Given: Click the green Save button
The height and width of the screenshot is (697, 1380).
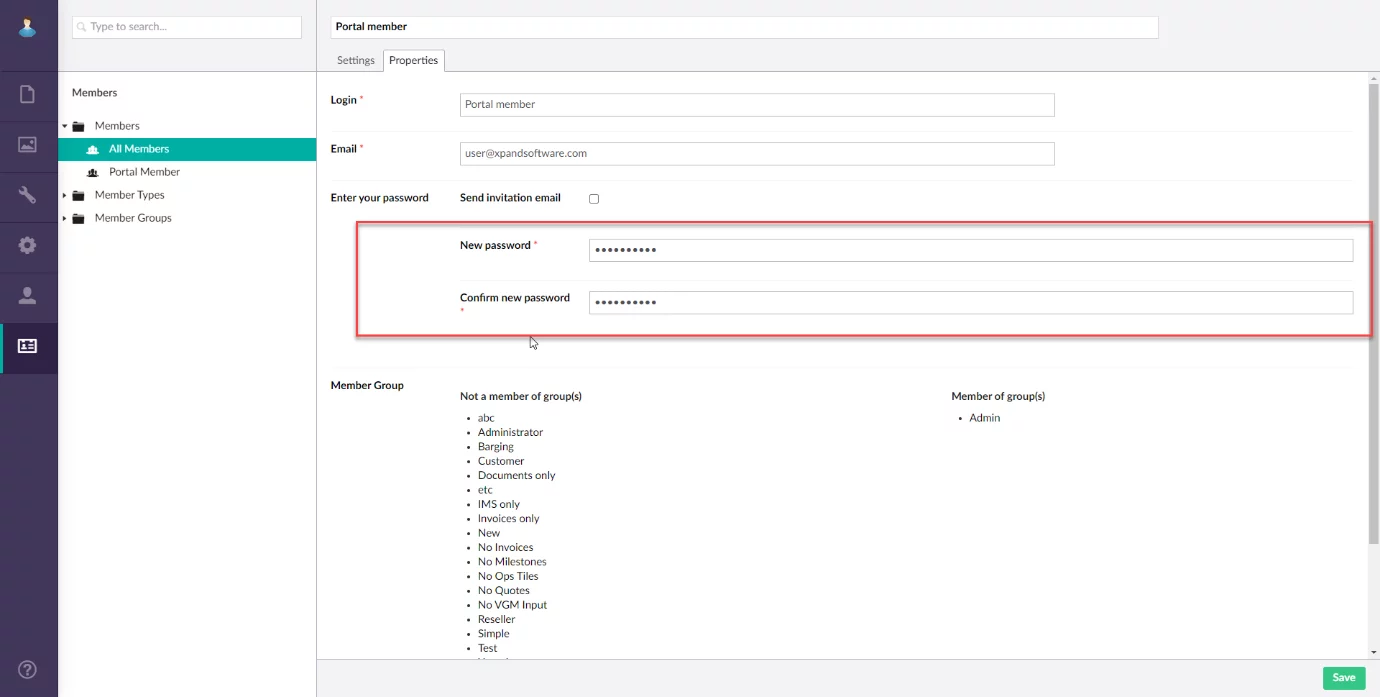Looking at the screenshot, I should pos(1343,678).
